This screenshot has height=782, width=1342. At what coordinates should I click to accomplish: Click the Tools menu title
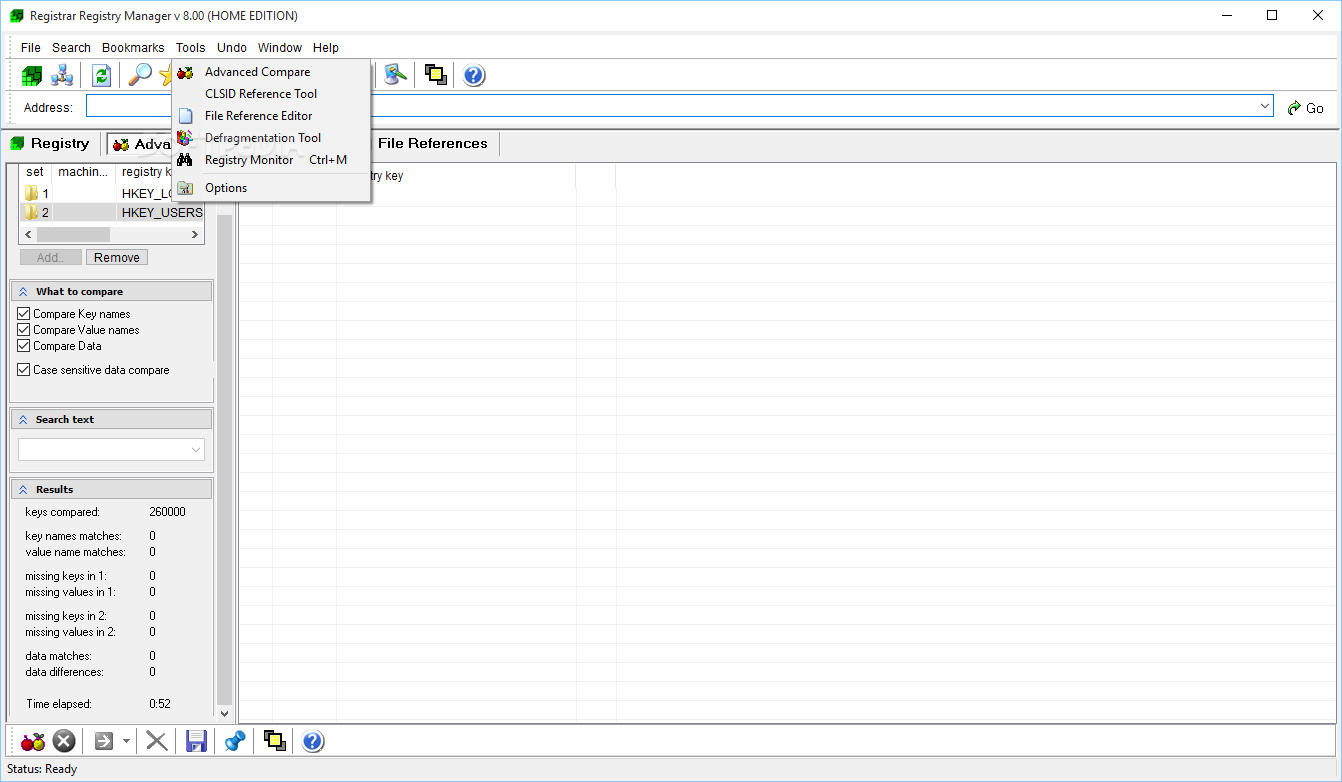point(190,48)
